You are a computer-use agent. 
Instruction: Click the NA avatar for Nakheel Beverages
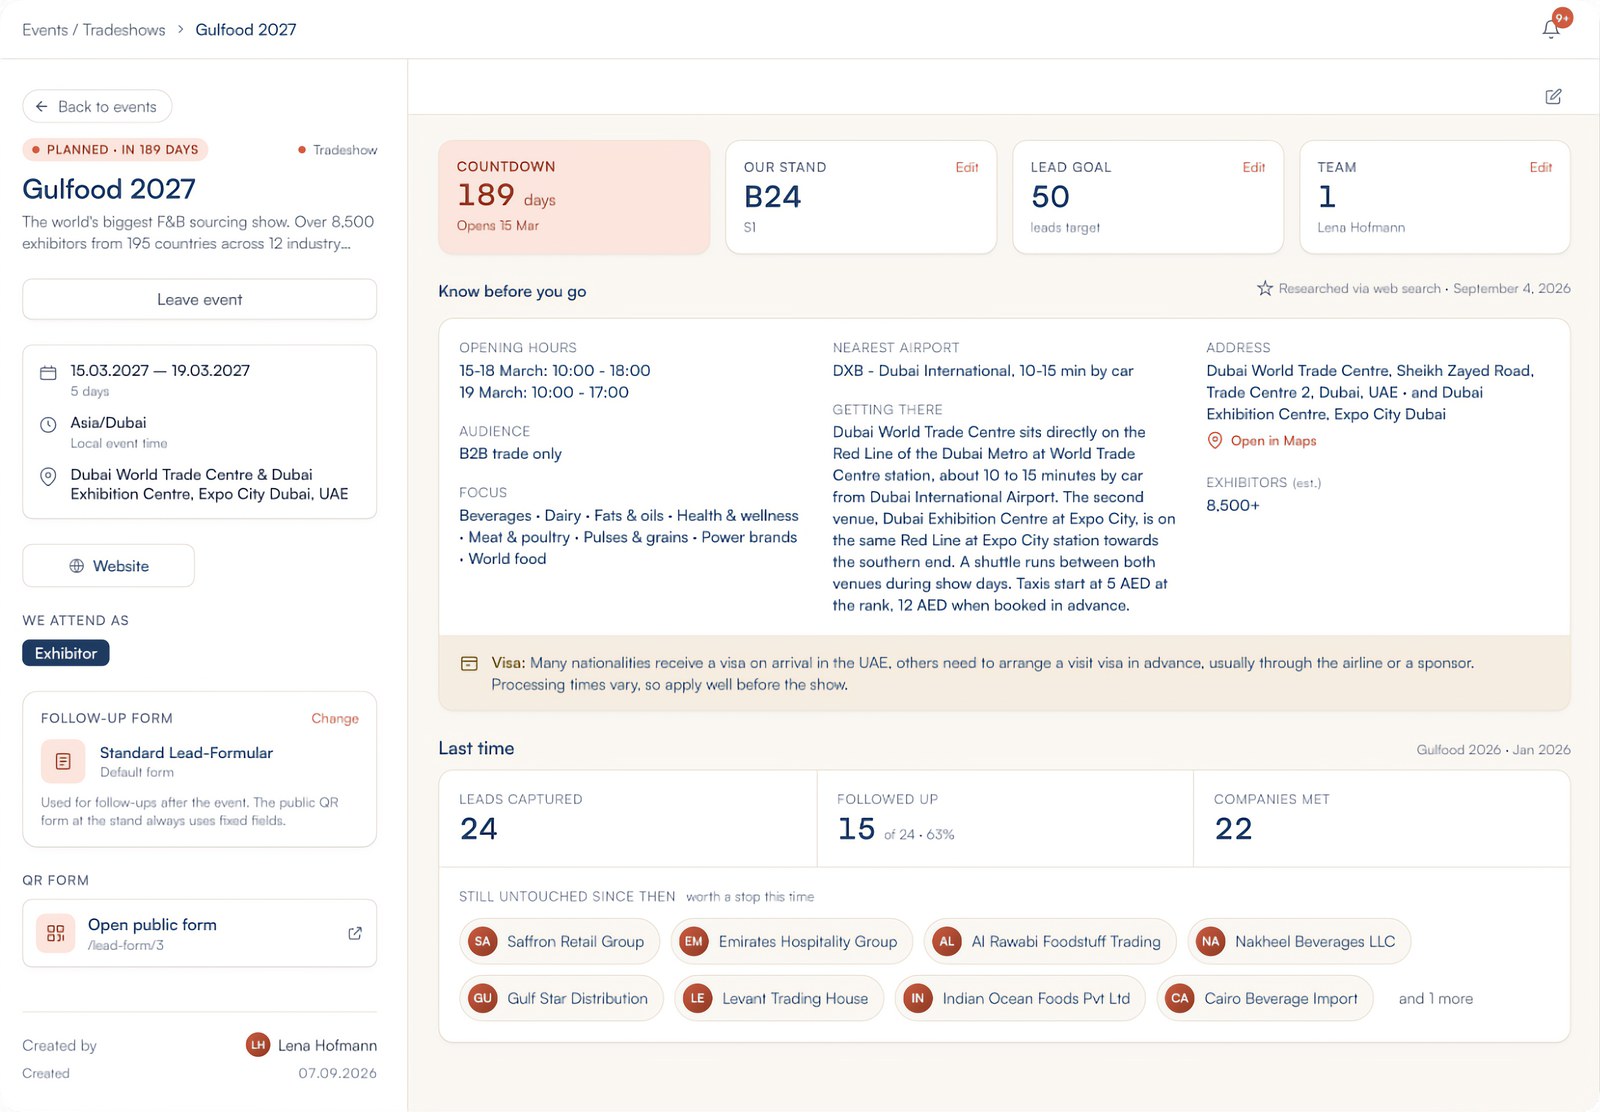coord(1211,941)
